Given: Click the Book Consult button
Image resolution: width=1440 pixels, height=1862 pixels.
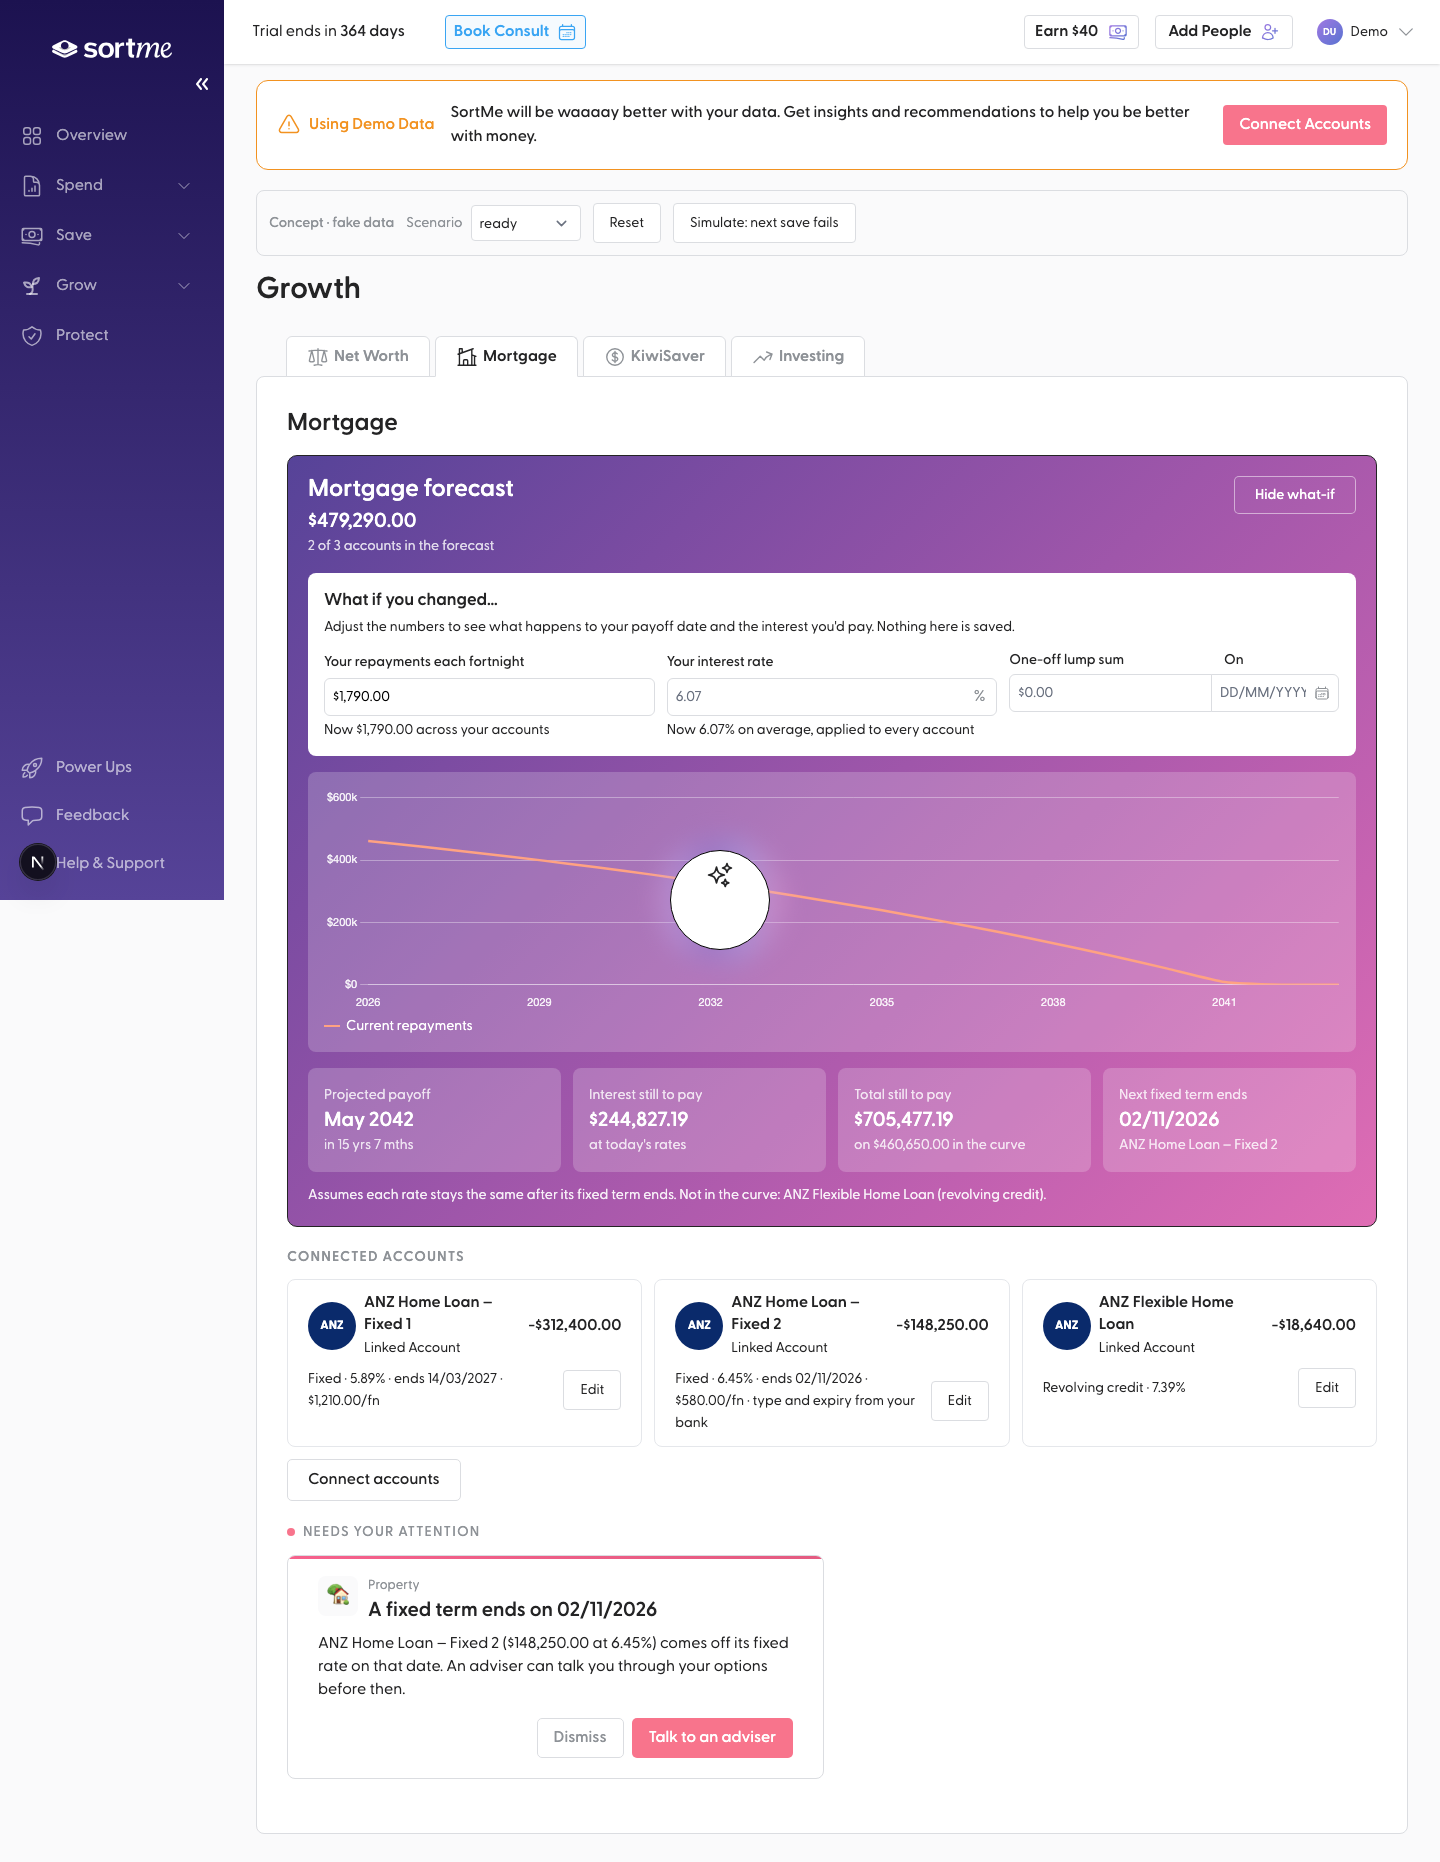Looking at the screenshot, I should coord(515,32).
